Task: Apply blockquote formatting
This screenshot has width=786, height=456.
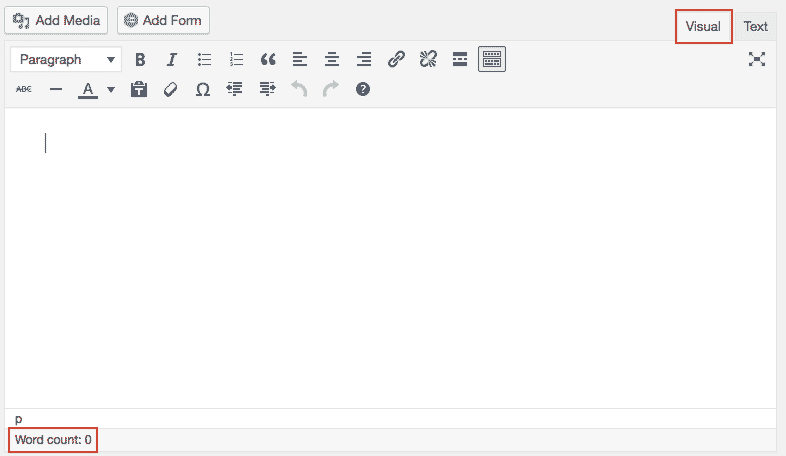Action: tap(268, 60)
